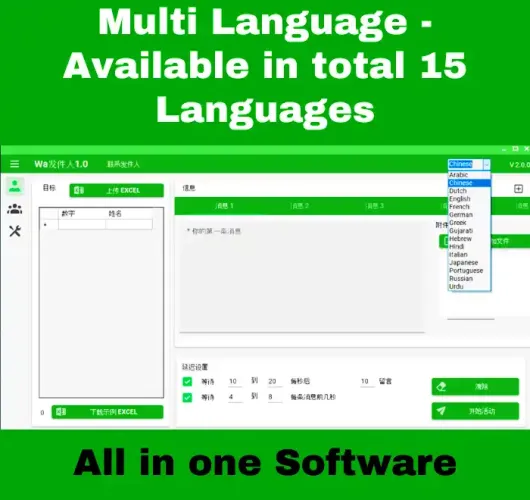Switch to the message 3 tab
The width and height of the screenshot is (530, 500).
[x=375, y=206]
